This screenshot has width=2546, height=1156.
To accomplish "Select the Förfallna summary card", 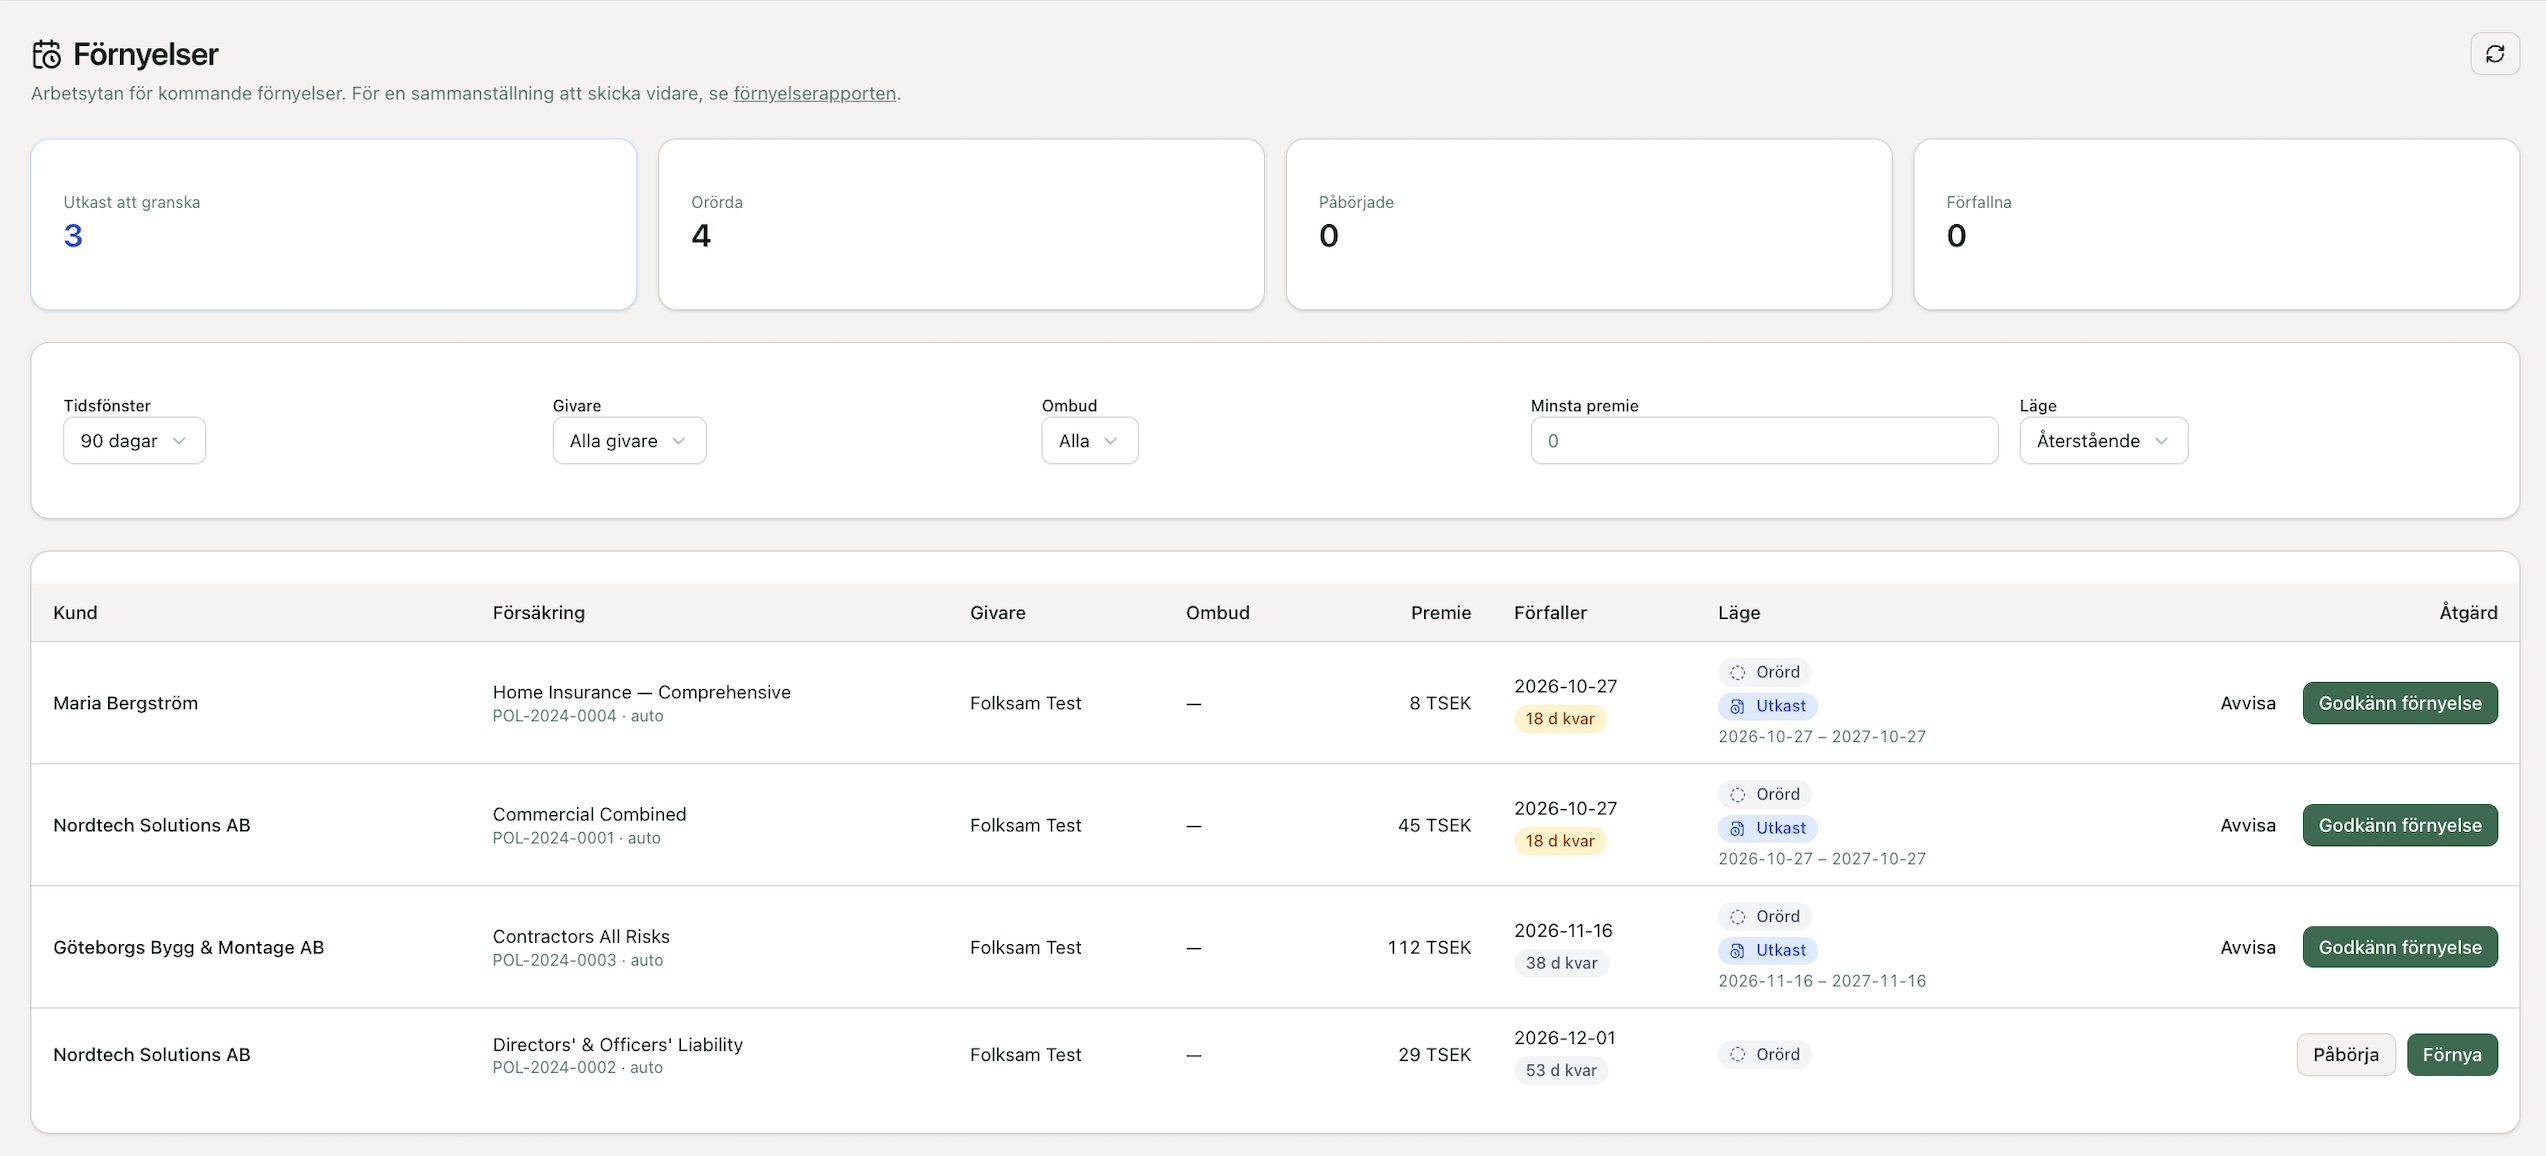I will (x=2216, y=224).
